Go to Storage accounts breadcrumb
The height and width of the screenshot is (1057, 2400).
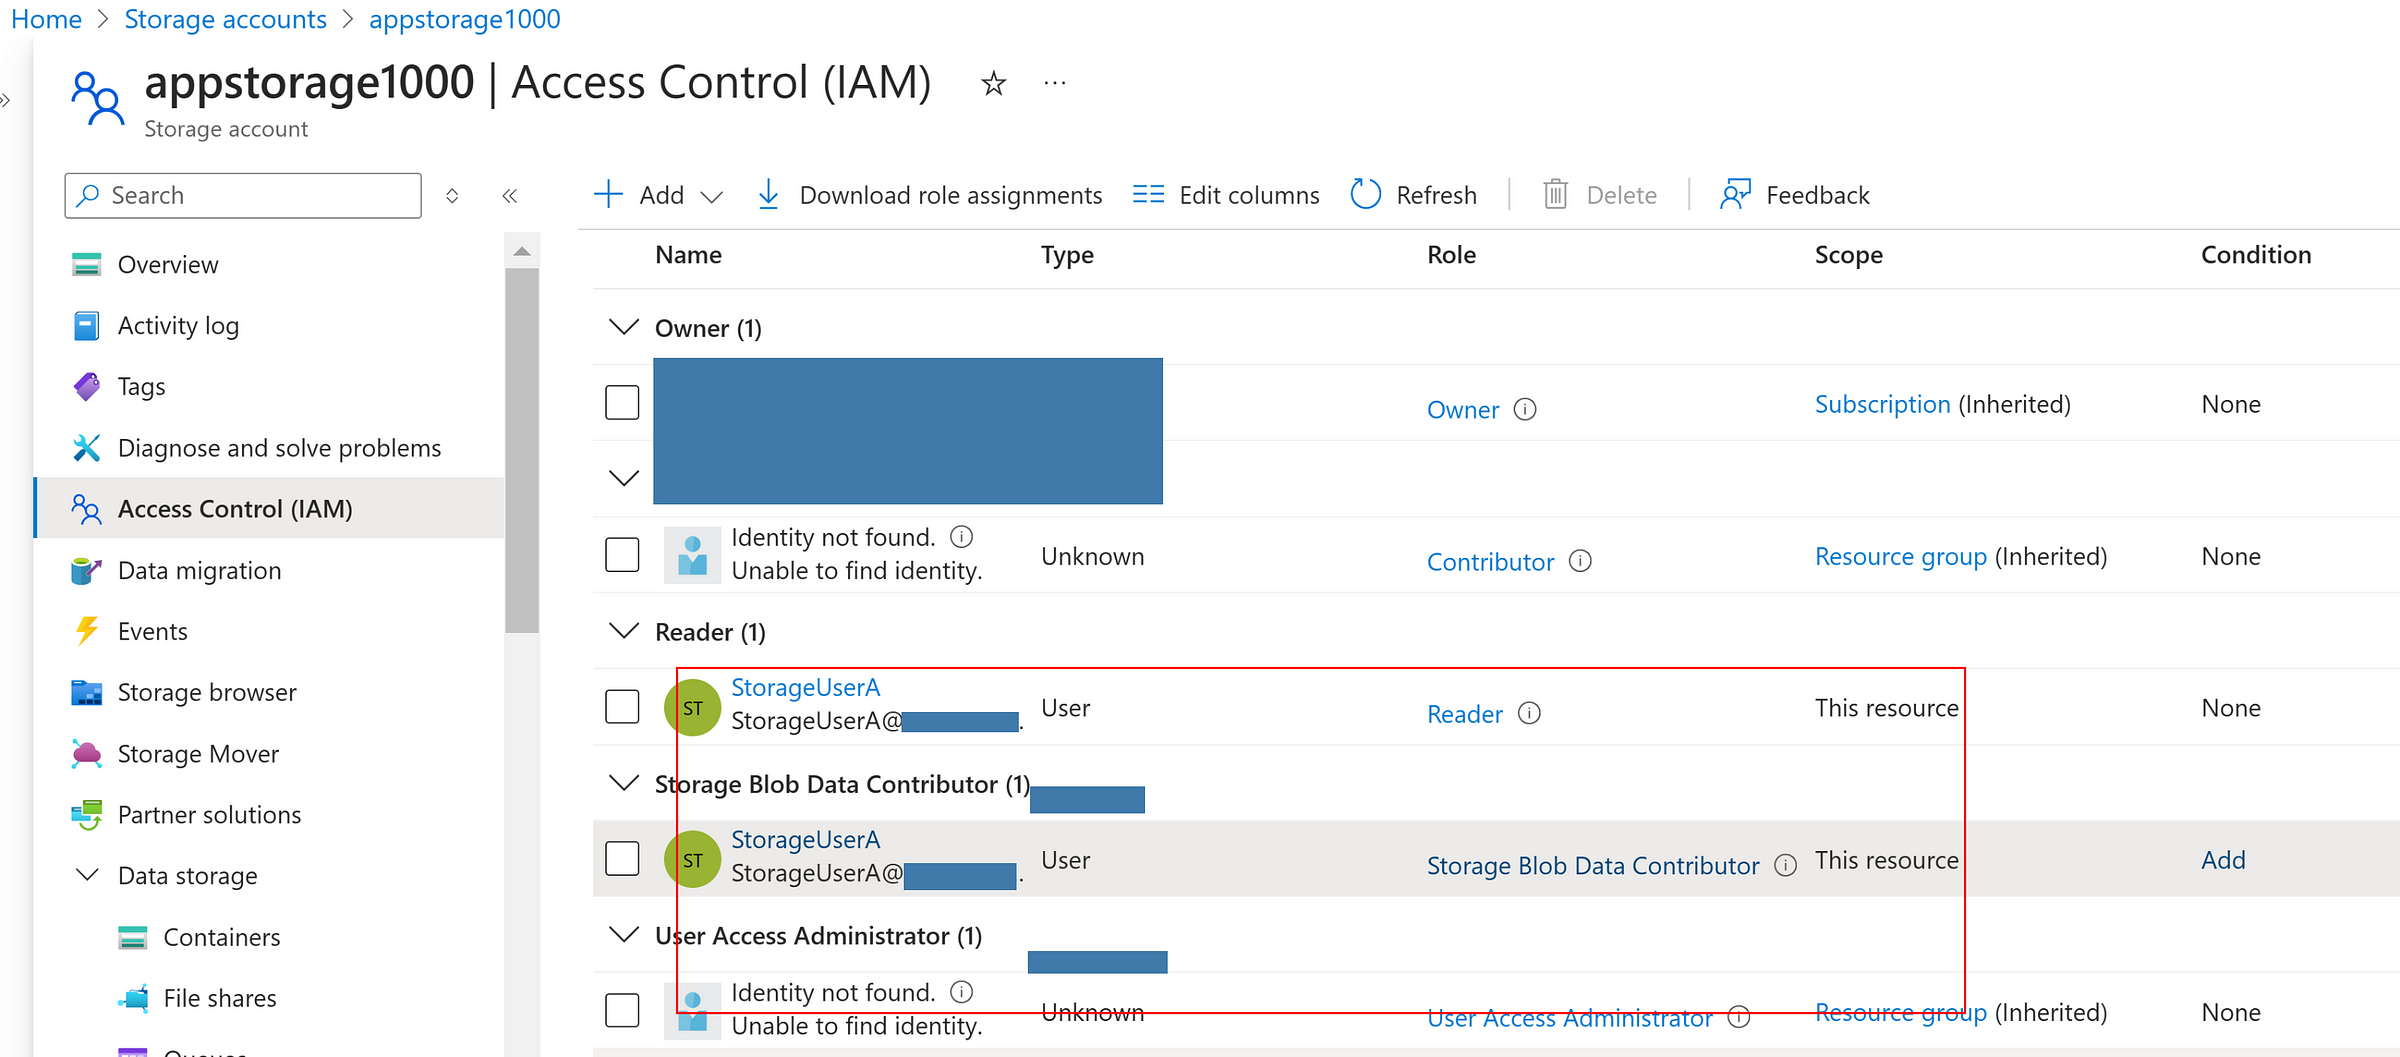225,19
